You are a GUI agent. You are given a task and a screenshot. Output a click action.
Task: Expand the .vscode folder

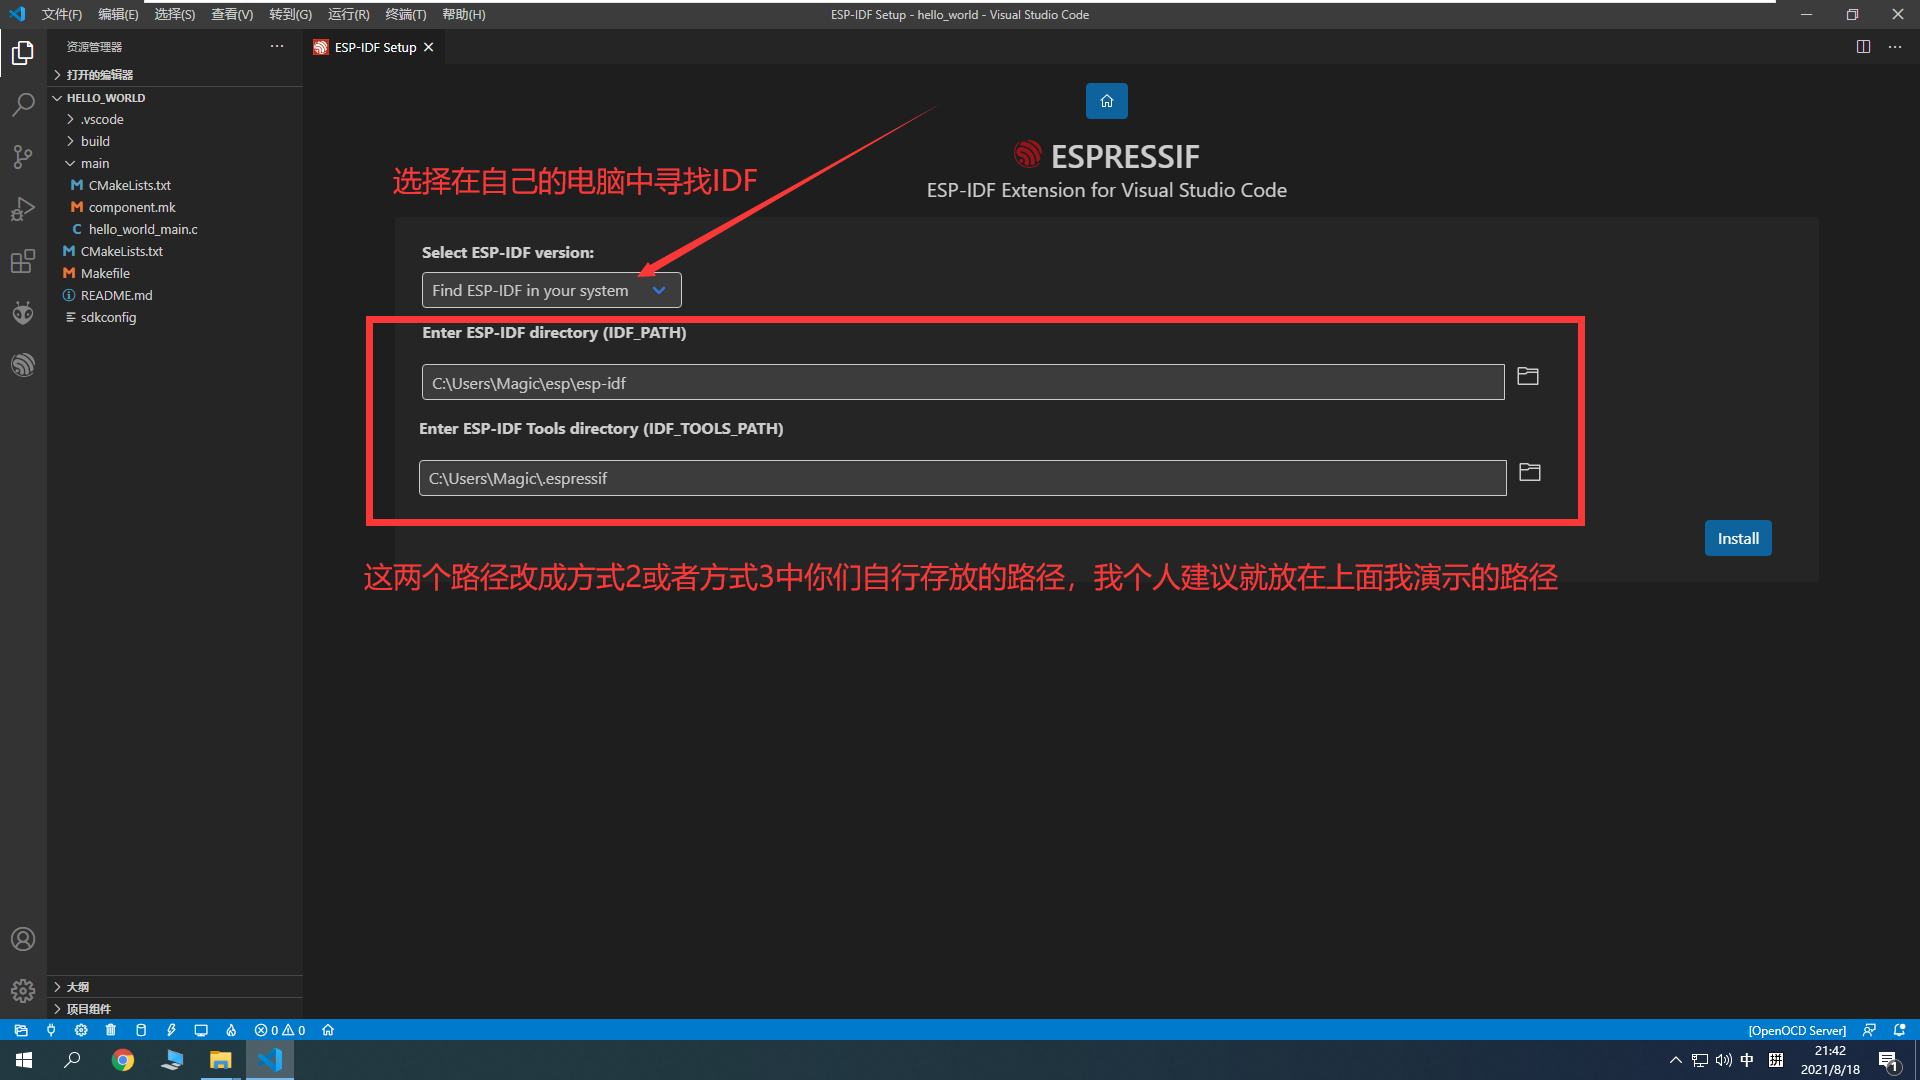[102, 119]
